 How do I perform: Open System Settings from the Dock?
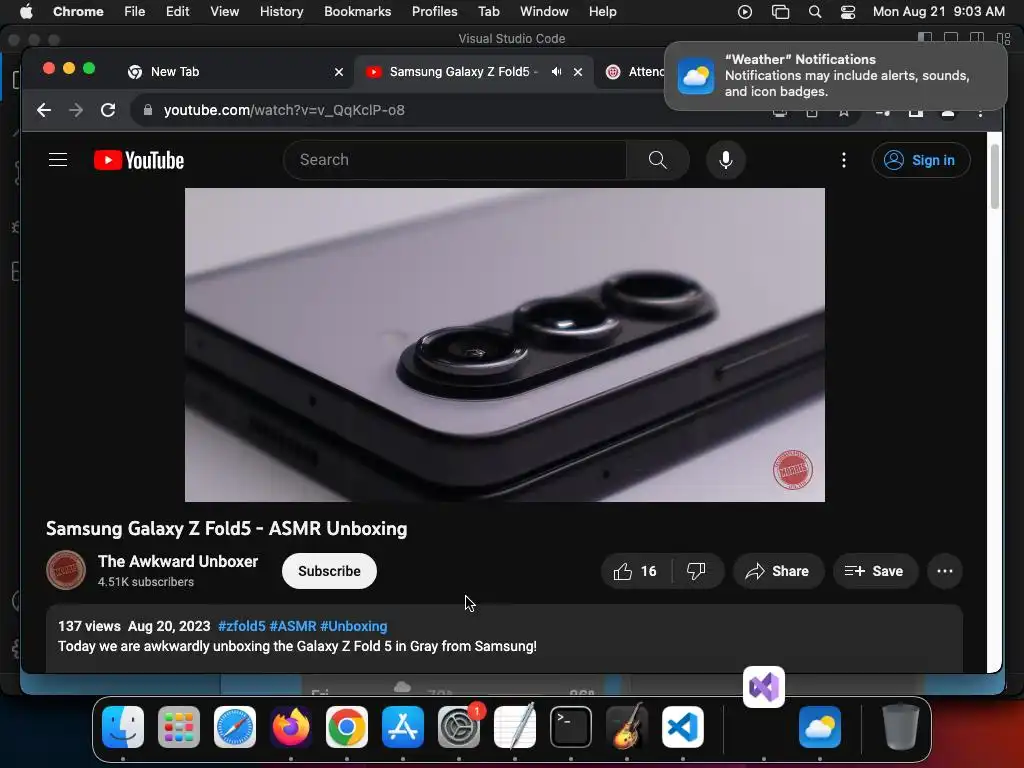pos(459,727)
